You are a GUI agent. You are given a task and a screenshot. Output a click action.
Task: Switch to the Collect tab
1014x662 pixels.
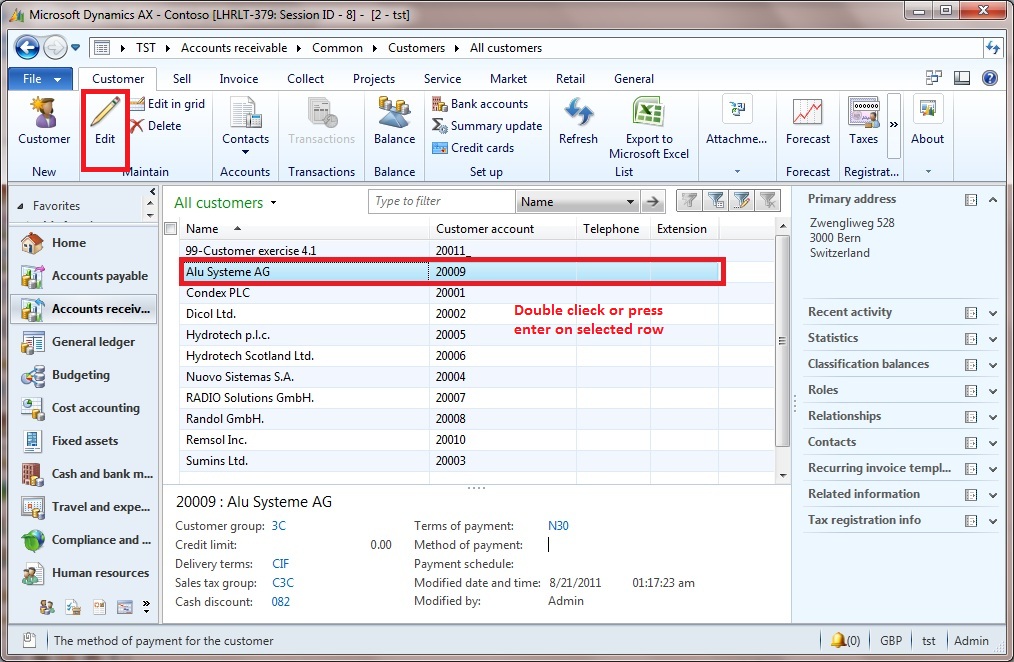pos(305,78)
